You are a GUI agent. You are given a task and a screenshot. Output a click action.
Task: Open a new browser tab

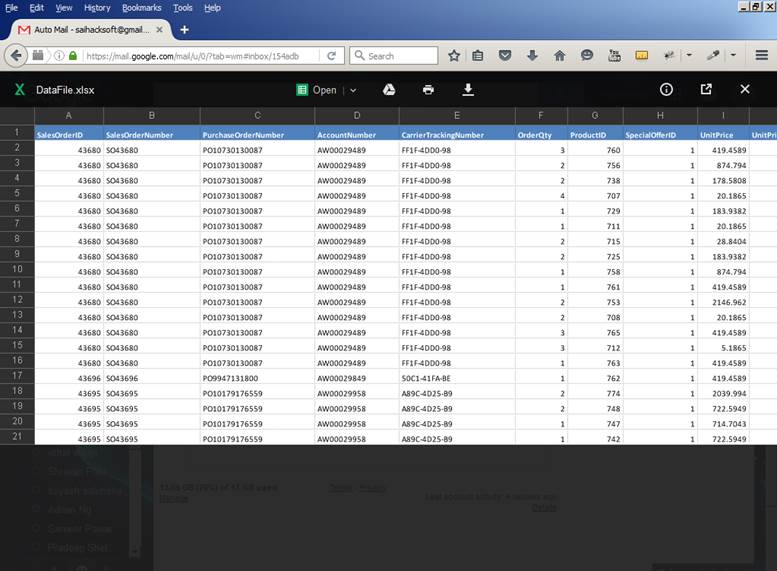(184, 30)
